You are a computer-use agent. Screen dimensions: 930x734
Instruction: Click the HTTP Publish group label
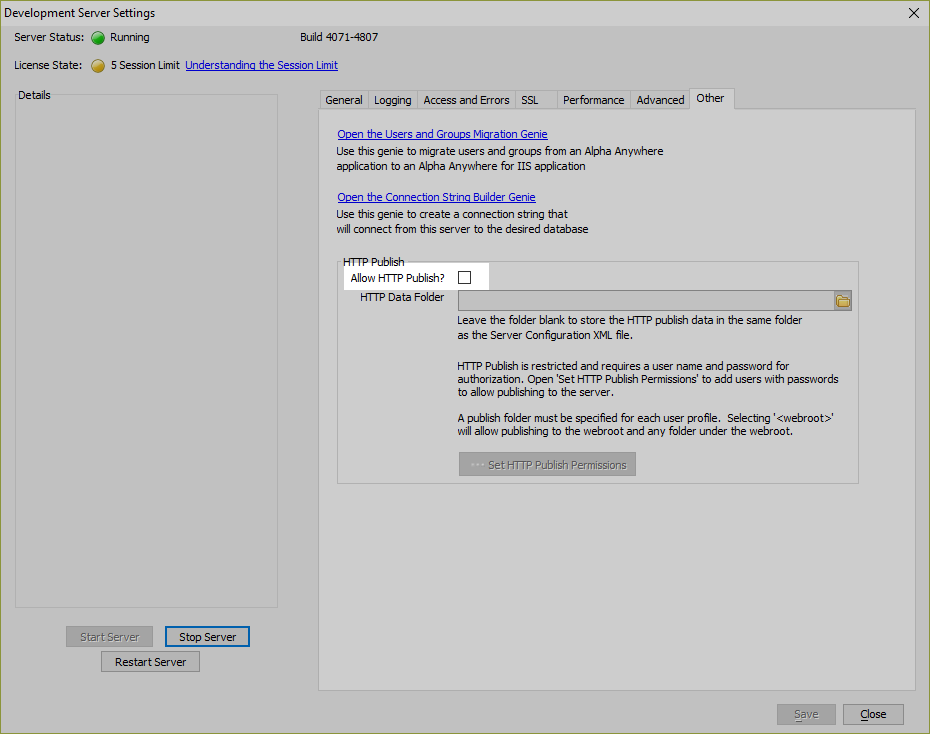pyautogui.click(x=374, y=262)
